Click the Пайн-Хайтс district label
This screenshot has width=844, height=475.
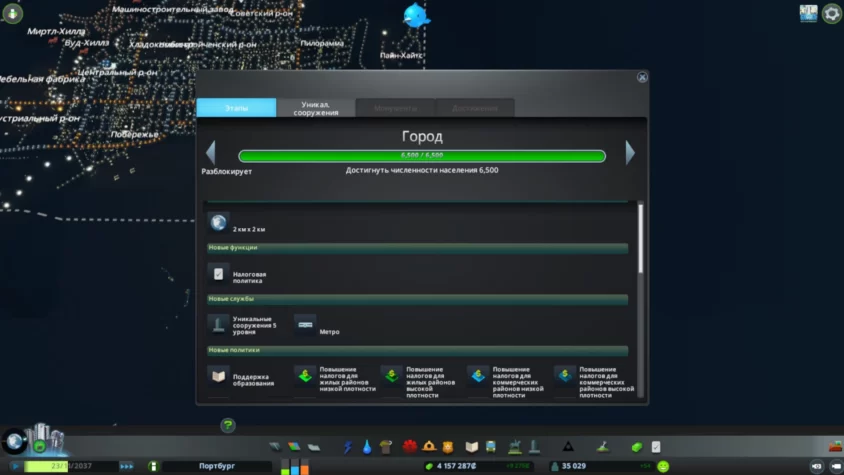[401, 55]
